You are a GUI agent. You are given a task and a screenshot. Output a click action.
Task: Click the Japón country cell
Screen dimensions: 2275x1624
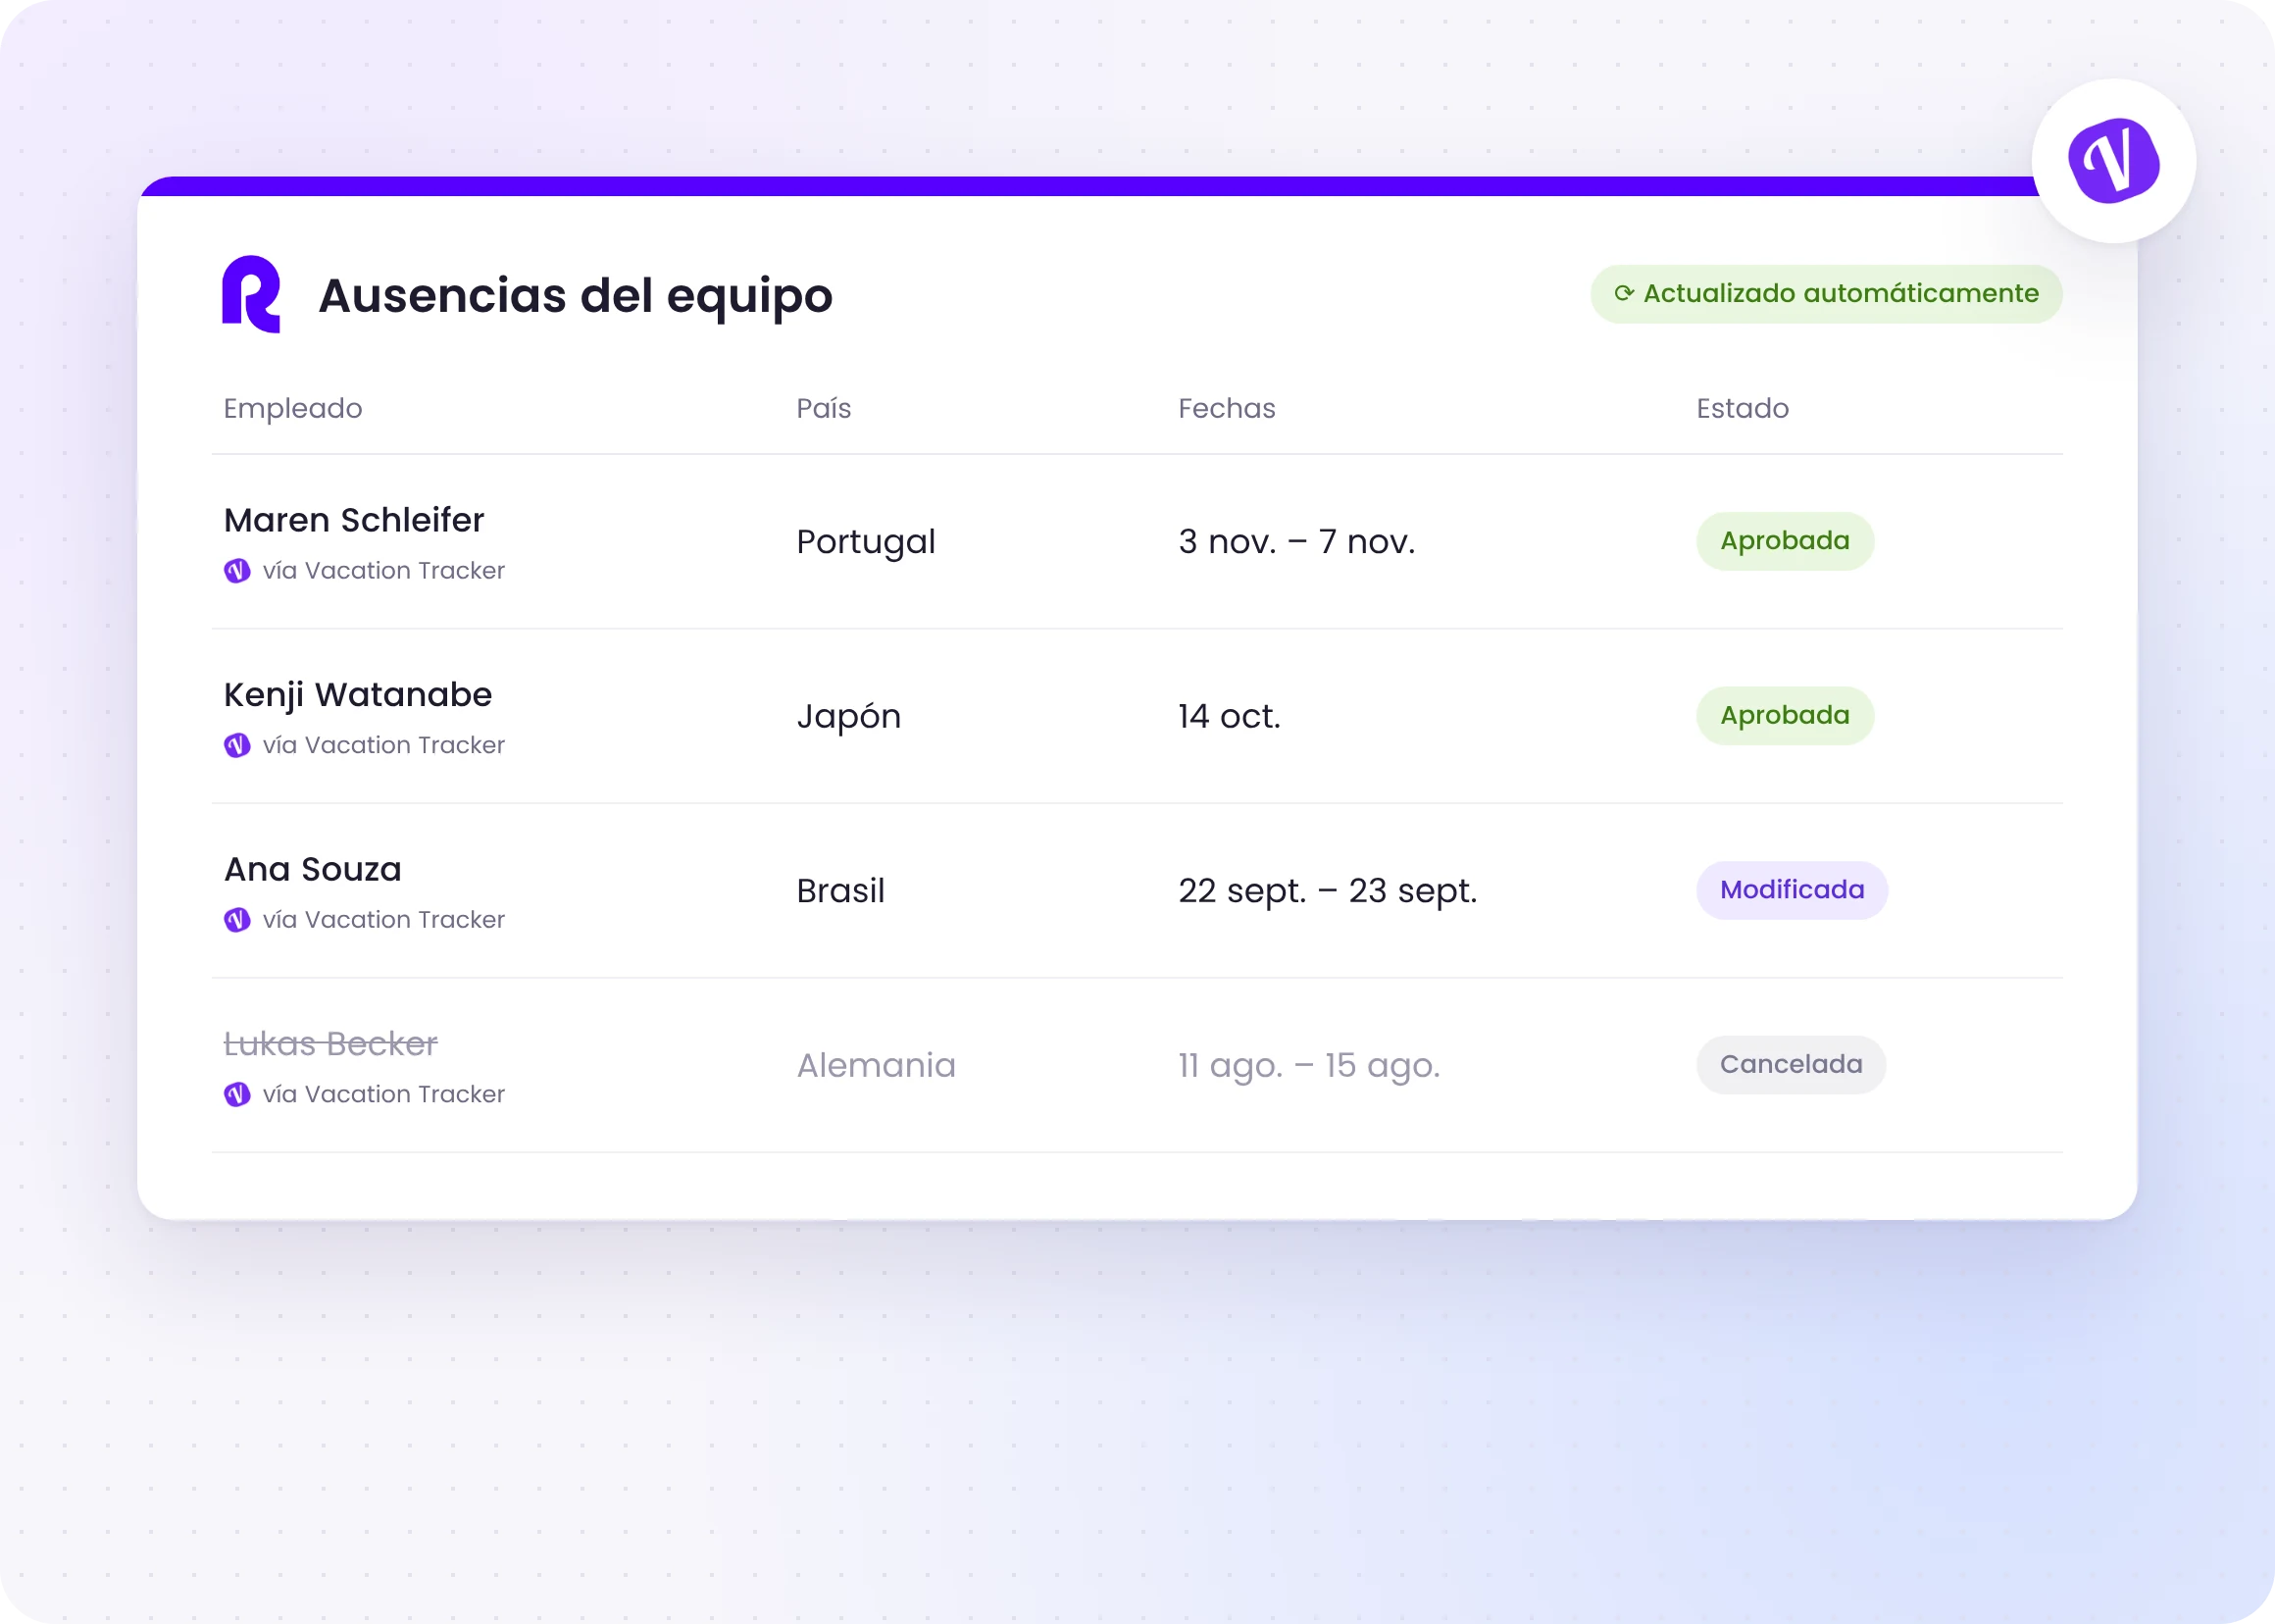[849, 717]
